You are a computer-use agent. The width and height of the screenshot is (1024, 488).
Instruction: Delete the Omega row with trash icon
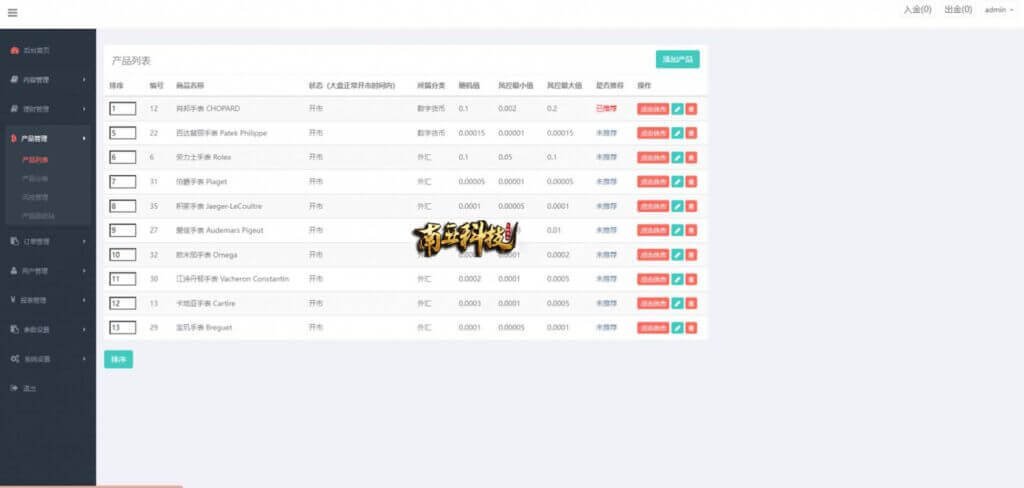(x=691, y=254)
